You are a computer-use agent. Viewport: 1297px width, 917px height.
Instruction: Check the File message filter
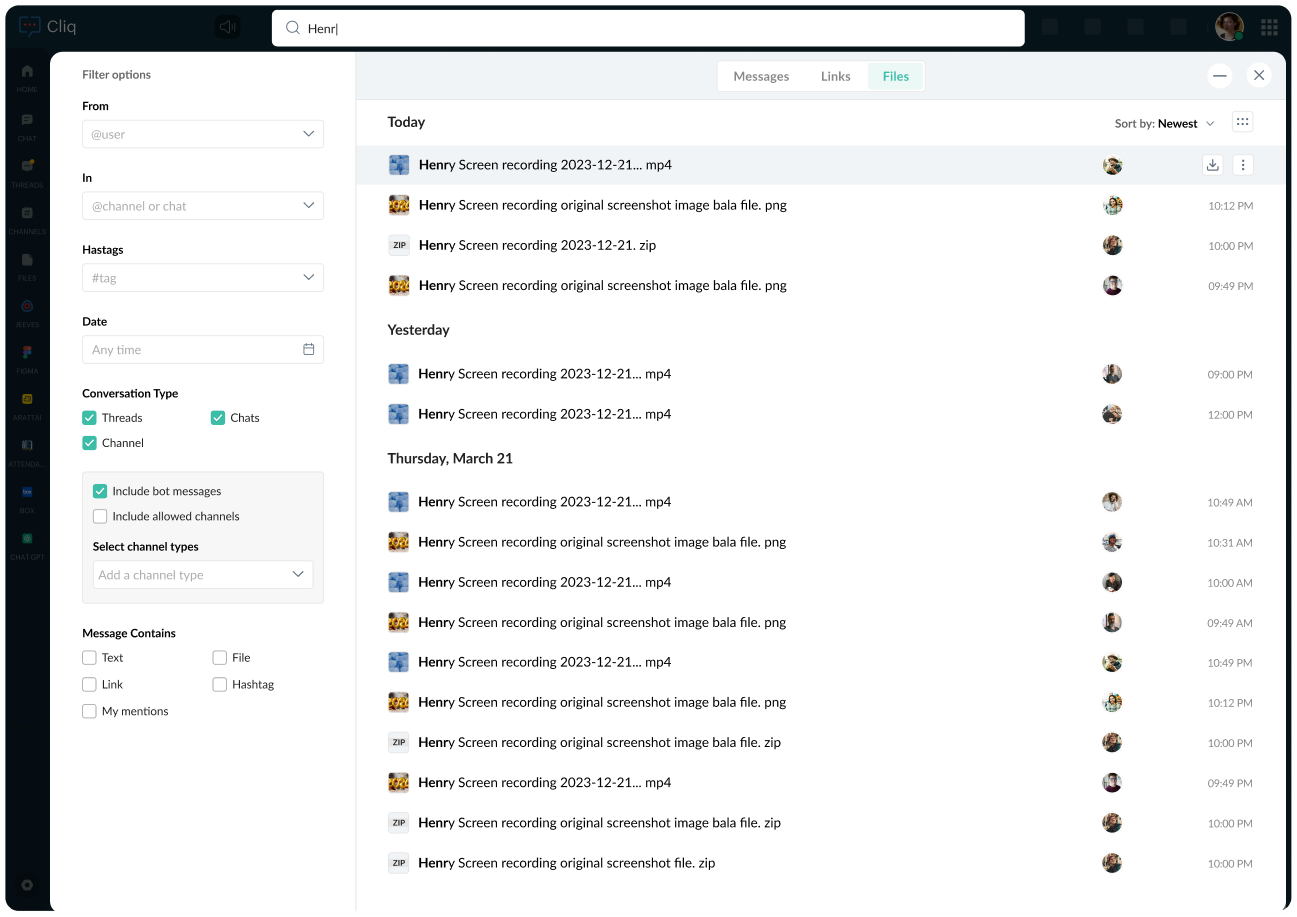[x=220, y=657]
